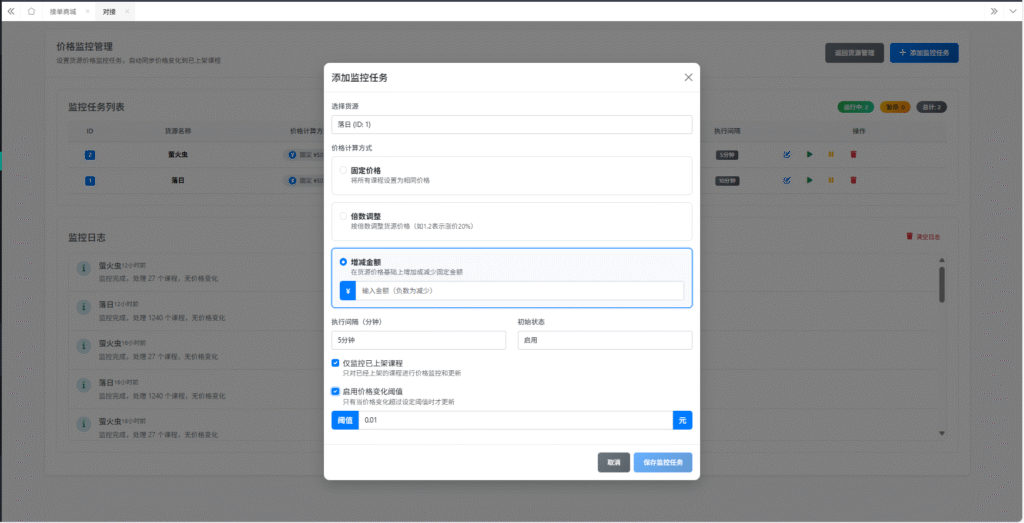Click red delete icon for 落日 row

[853, 180]
